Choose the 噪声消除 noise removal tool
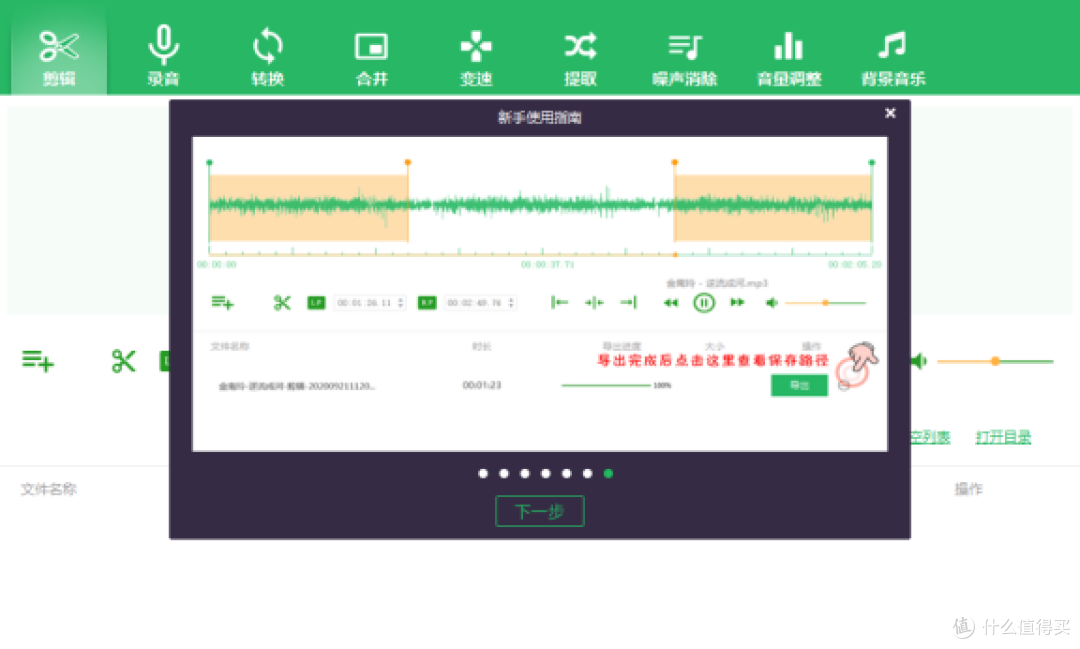This screenshot has height=649, width=1080. pos(685,57)
